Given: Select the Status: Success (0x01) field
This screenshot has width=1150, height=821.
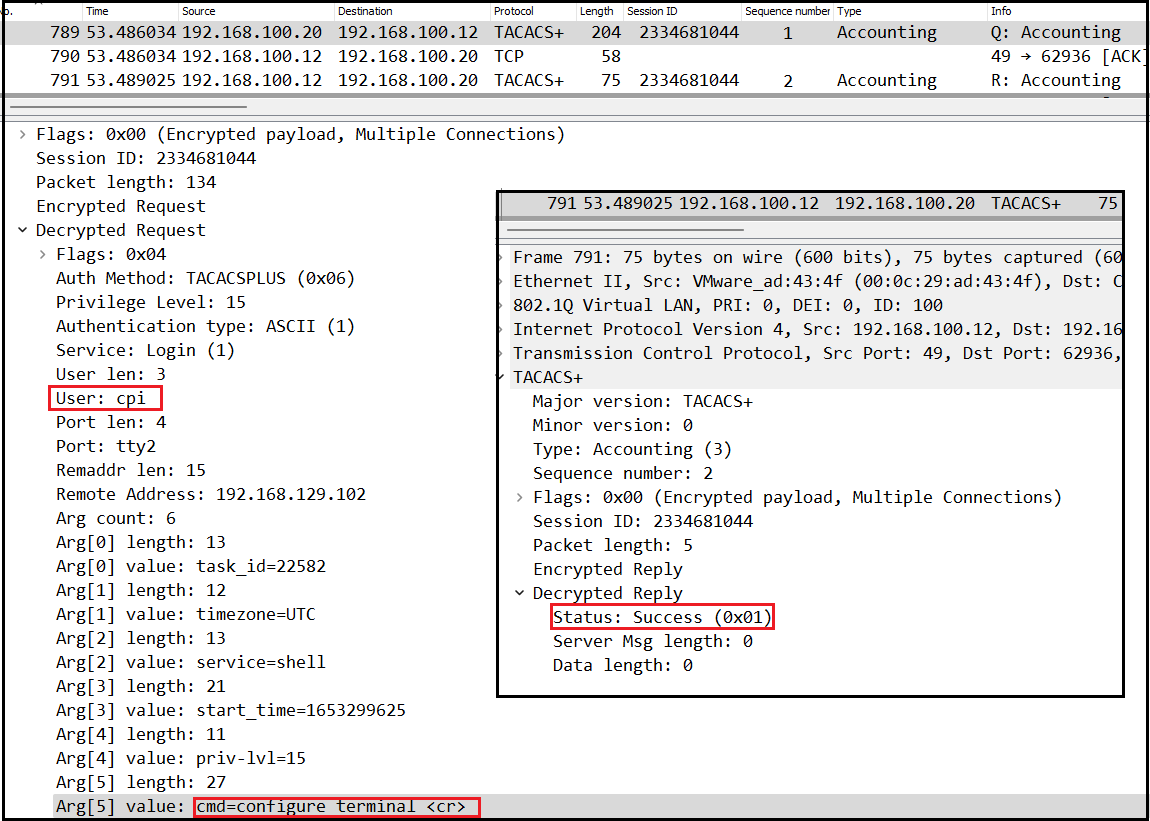Looking at the screenshot, I should pos(662,618).
